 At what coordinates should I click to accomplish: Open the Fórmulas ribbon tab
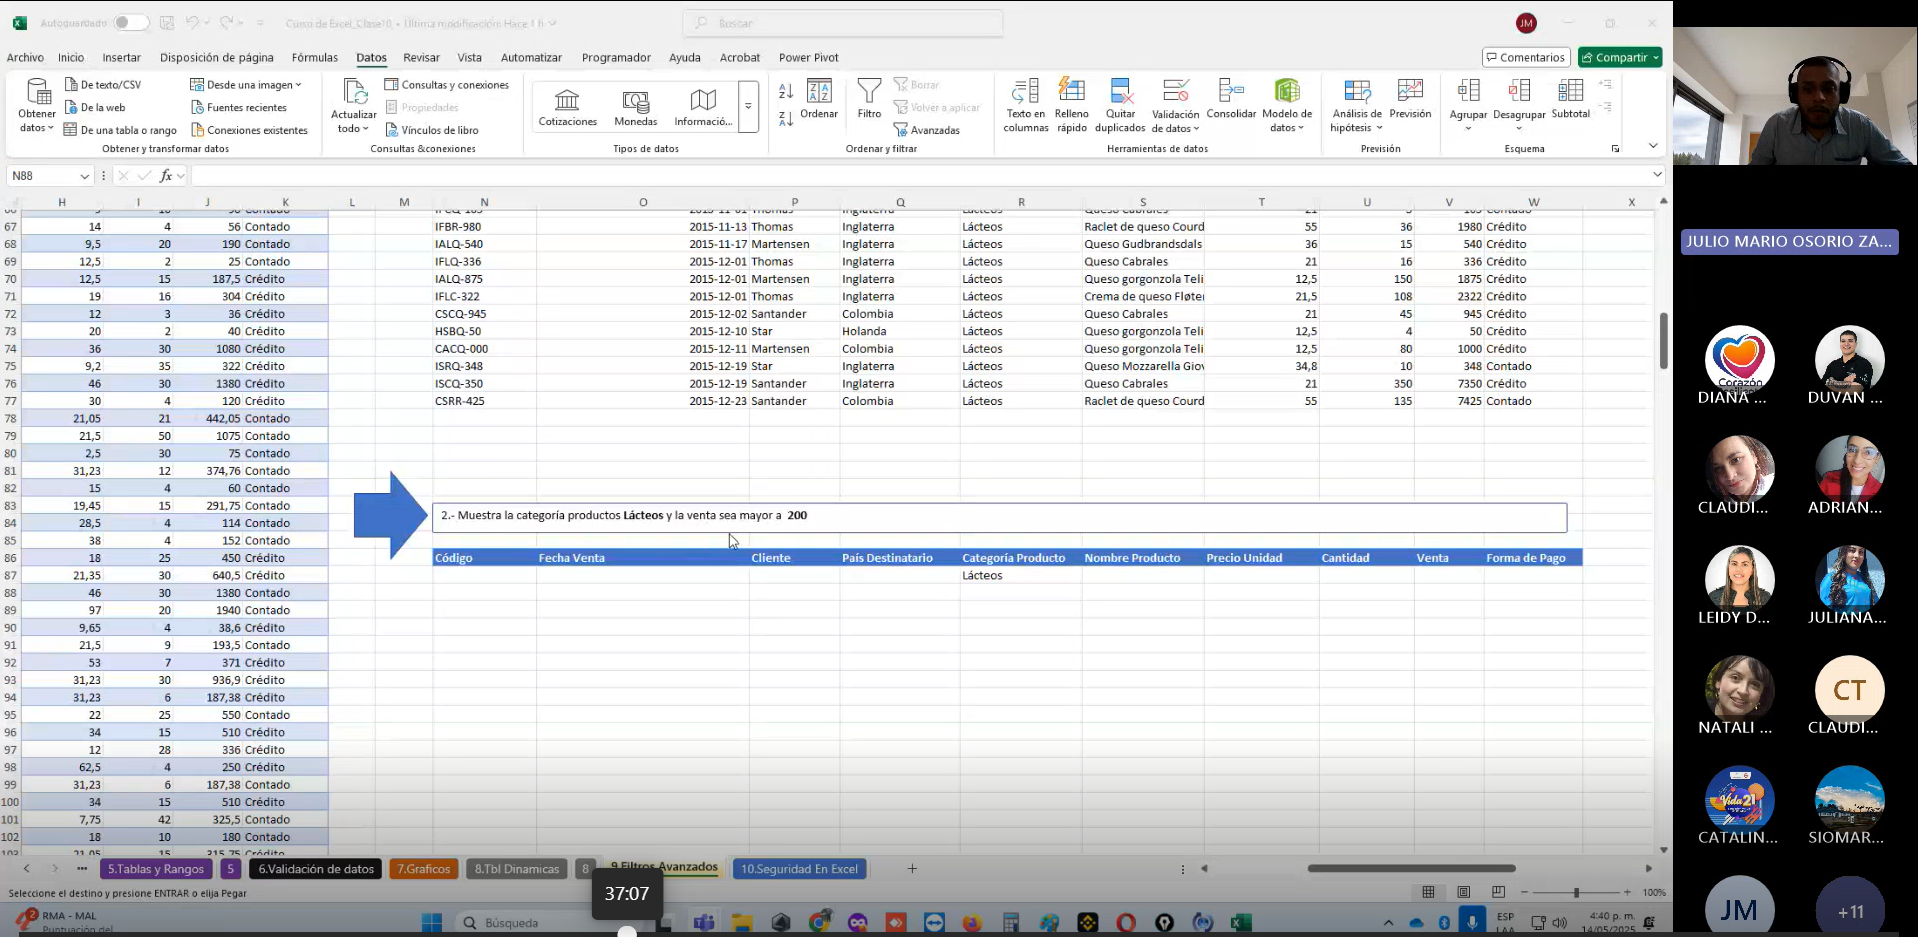point(314,58)
